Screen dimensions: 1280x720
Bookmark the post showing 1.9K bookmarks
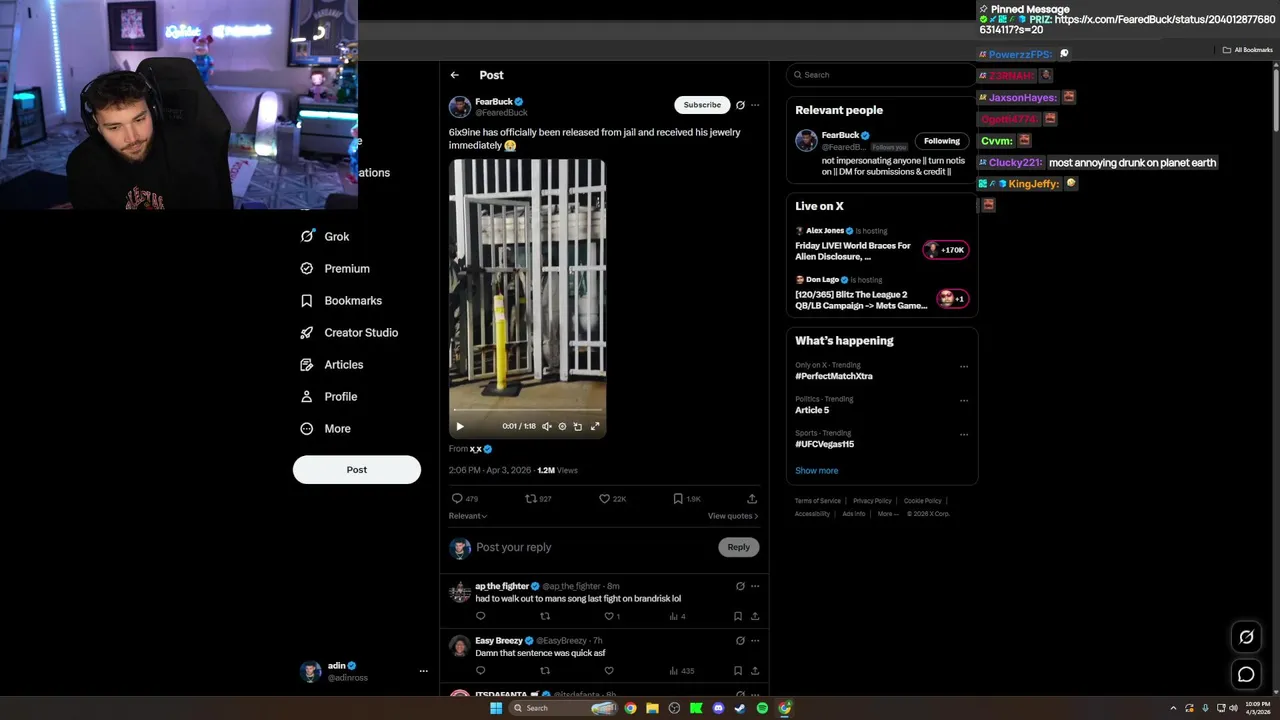pyautogui.click(x=686, y=498)
